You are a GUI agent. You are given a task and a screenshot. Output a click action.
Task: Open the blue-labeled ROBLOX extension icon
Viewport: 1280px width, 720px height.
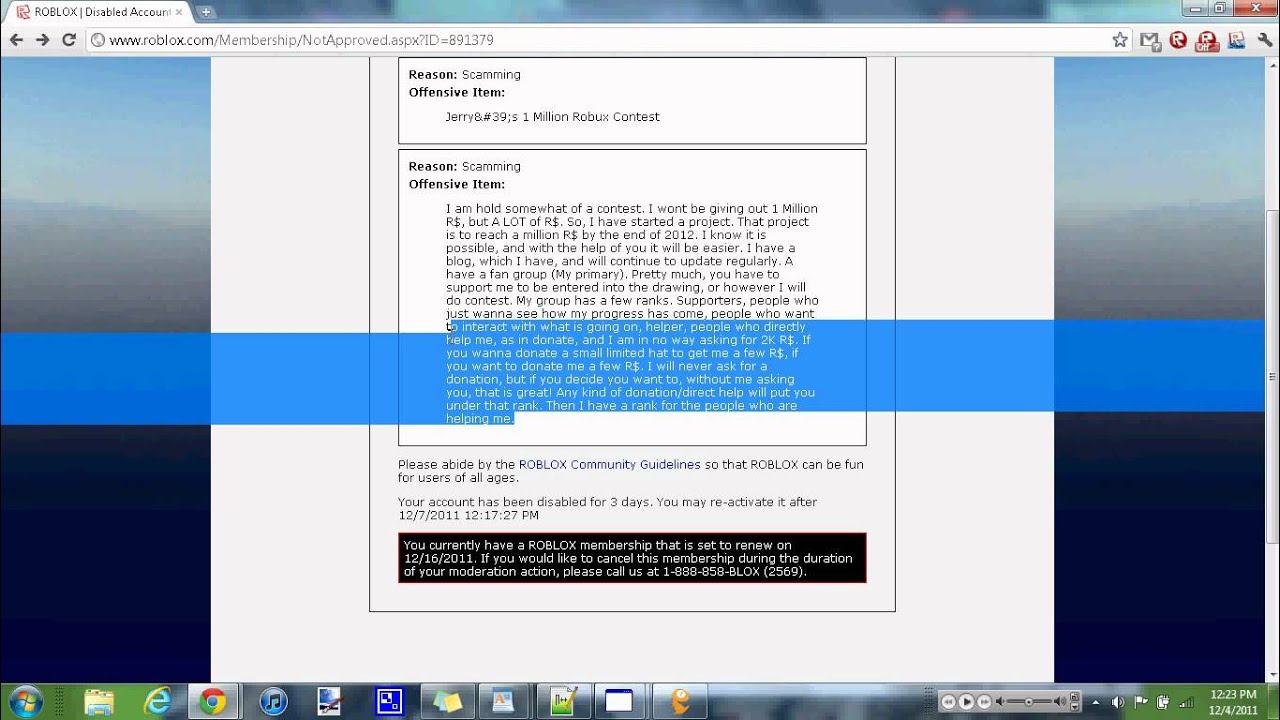coord(1236,40)
